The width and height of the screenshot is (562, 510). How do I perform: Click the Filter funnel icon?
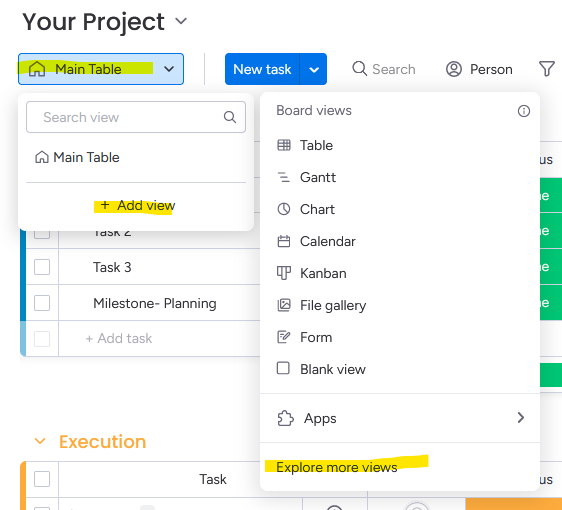click(547, 68)
